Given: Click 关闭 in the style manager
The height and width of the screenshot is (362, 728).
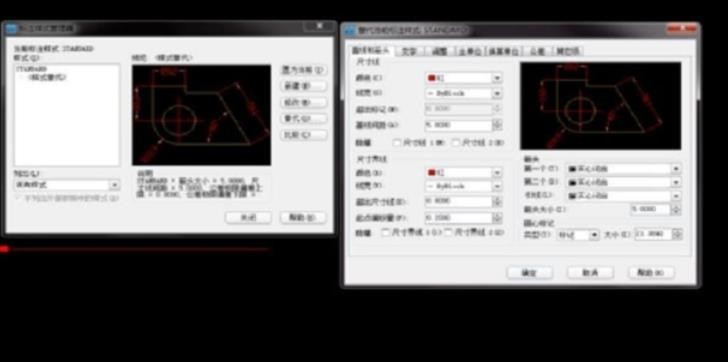Looking at the screenshot, I should (x=248, y=218).
